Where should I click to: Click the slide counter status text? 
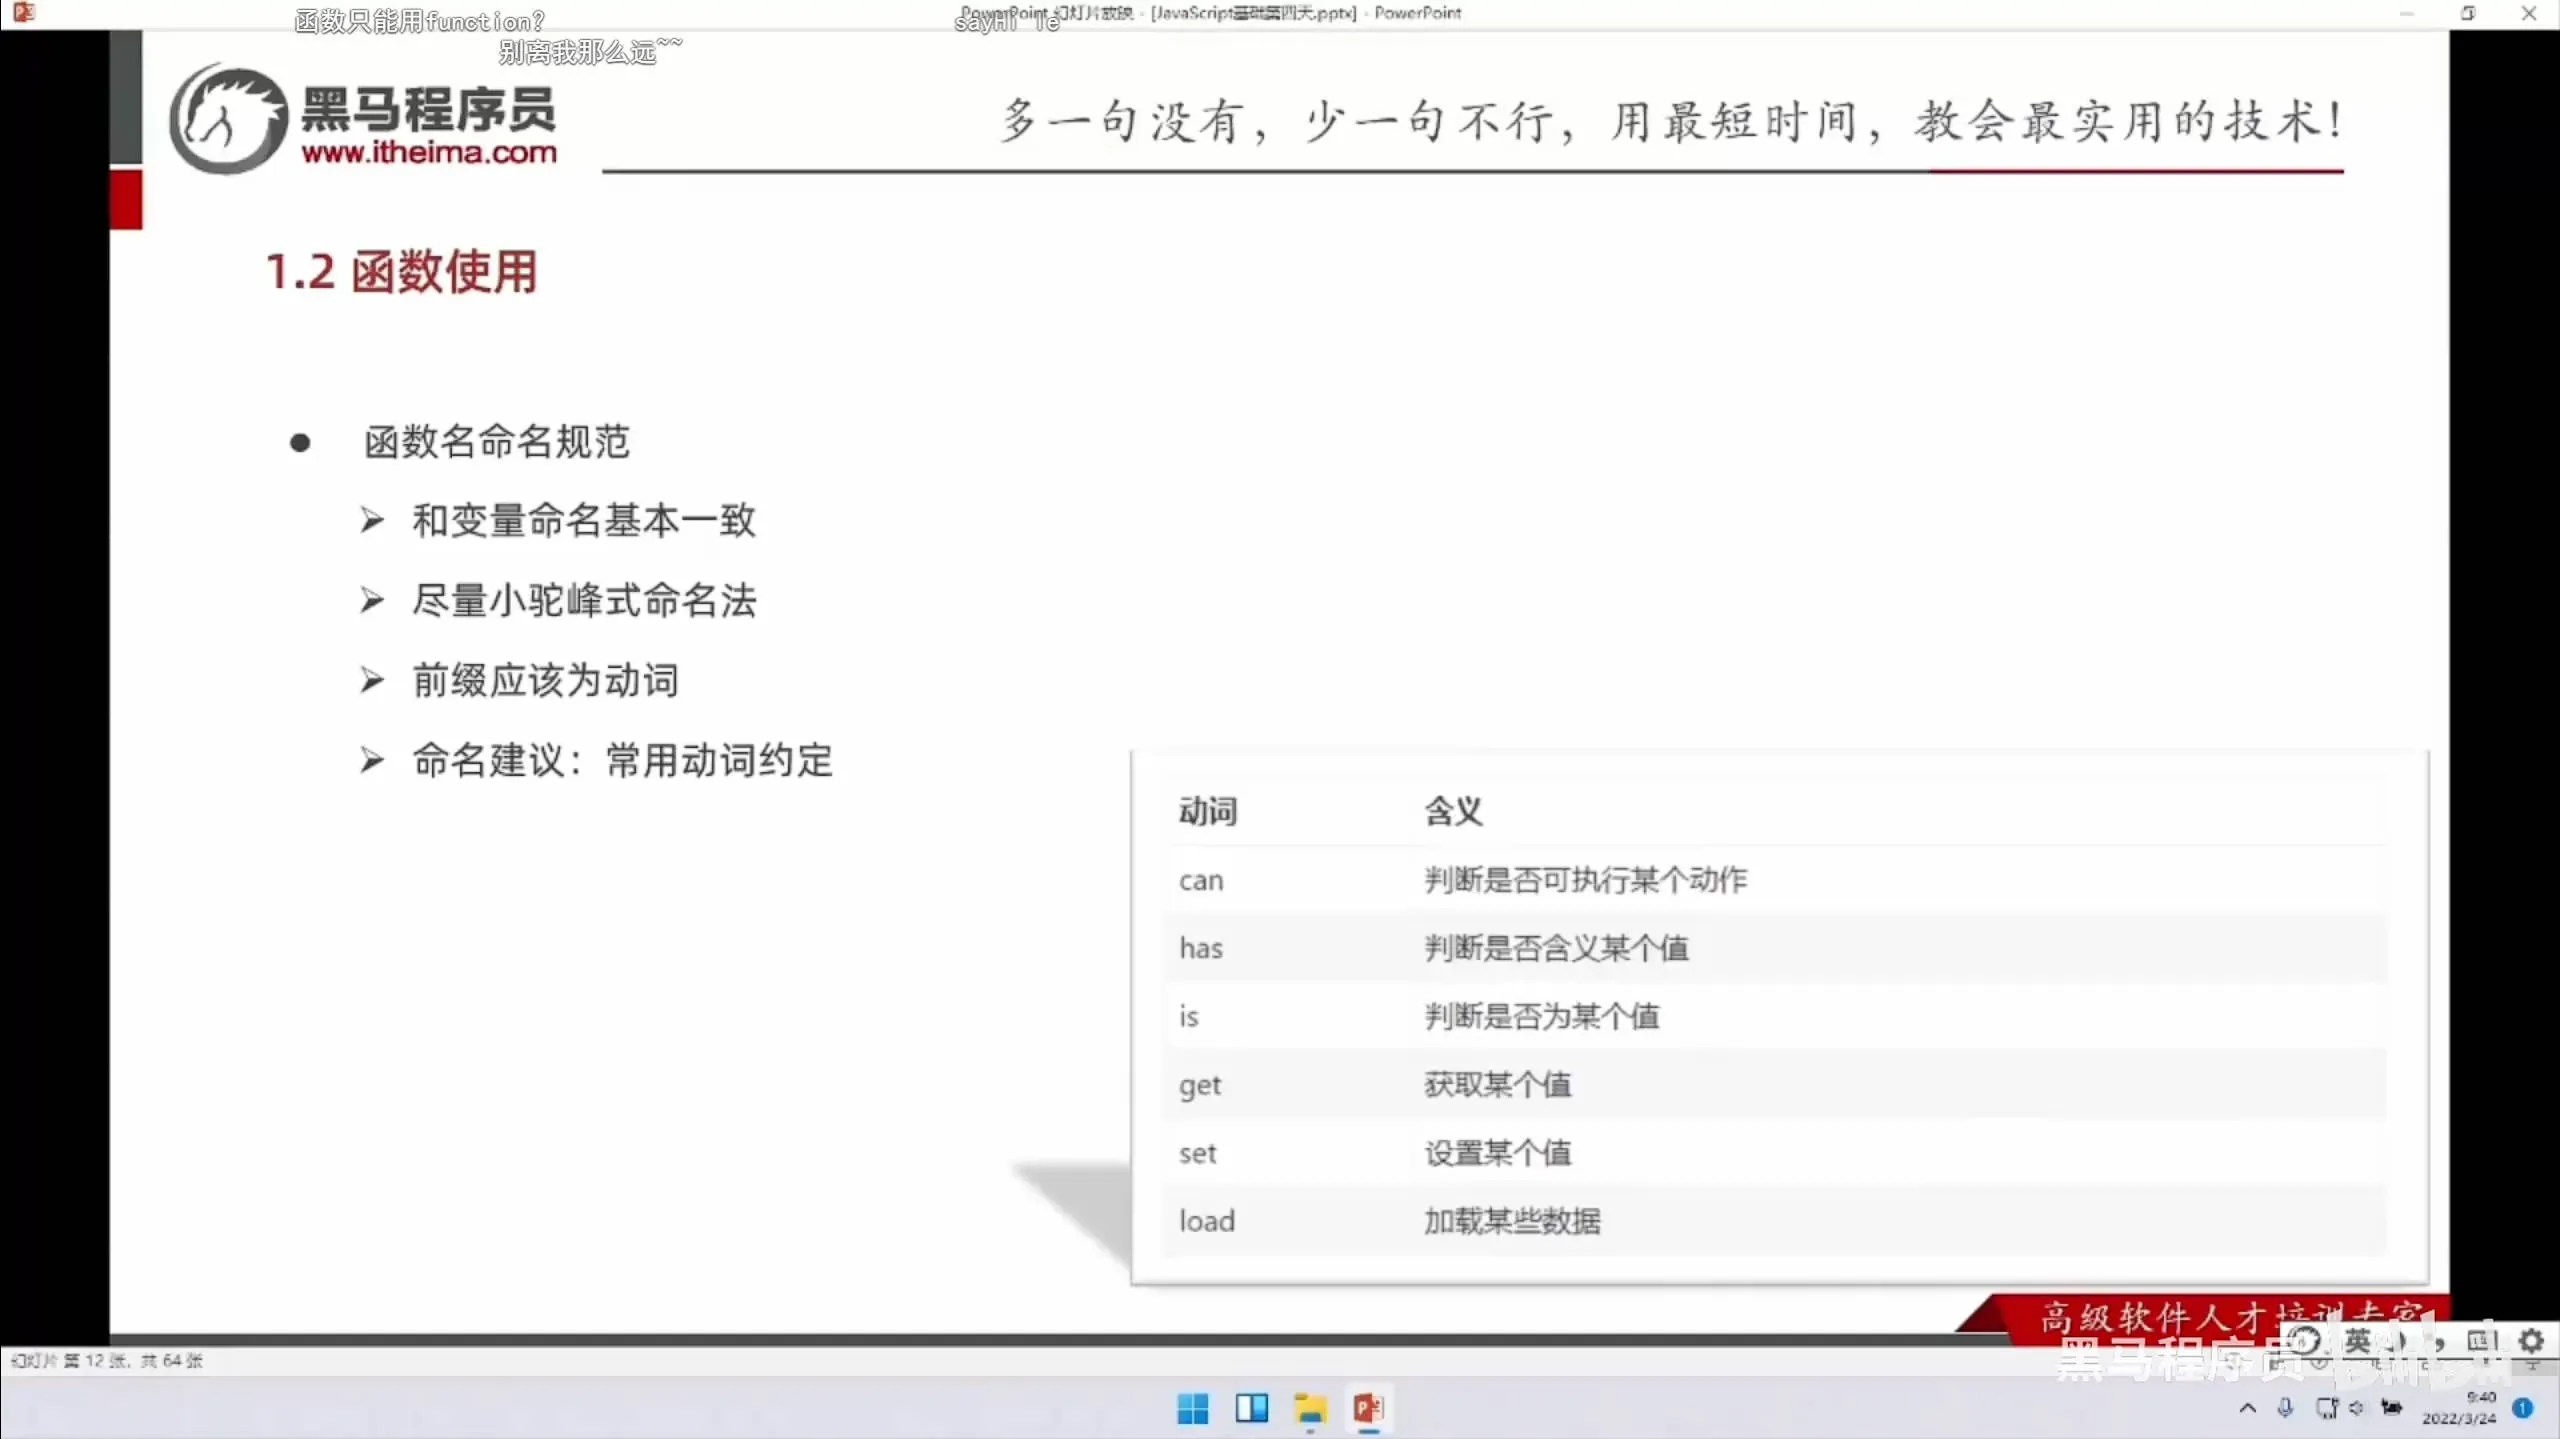click(107, 1360)
